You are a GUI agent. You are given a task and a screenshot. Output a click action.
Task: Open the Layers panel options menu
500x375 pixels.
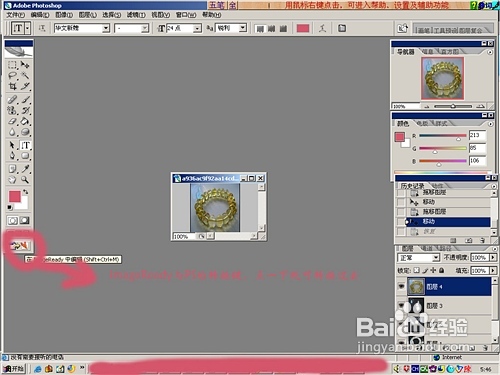494,249
